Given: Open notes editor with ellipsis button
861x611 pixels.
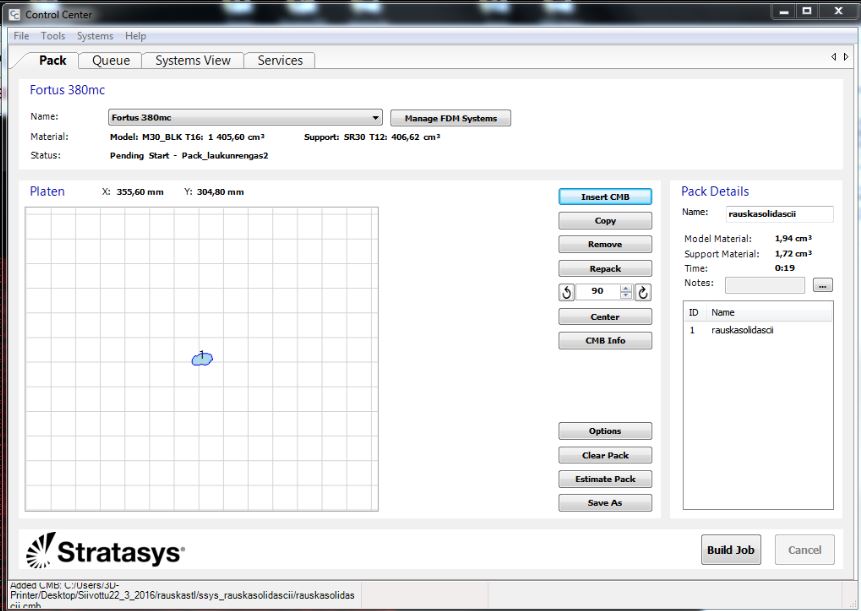Looking at the screenshot, I should [x=823, y=285].
